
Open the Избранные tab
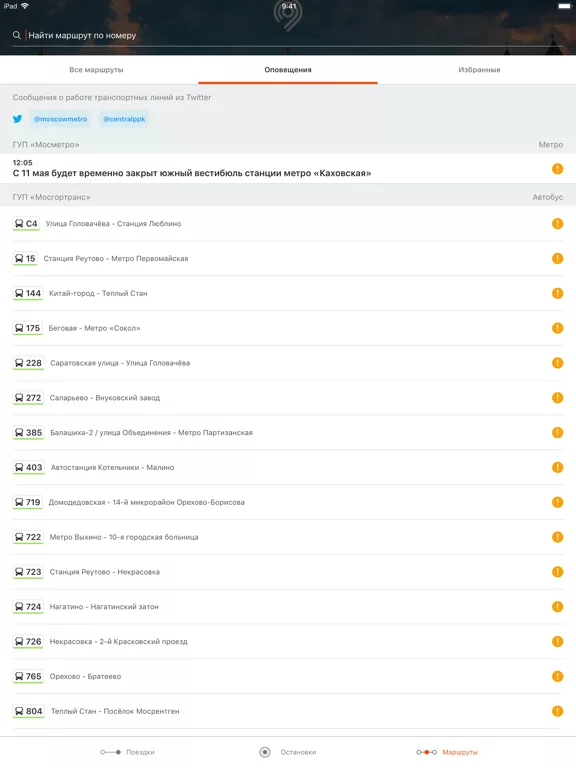point(480,70)
